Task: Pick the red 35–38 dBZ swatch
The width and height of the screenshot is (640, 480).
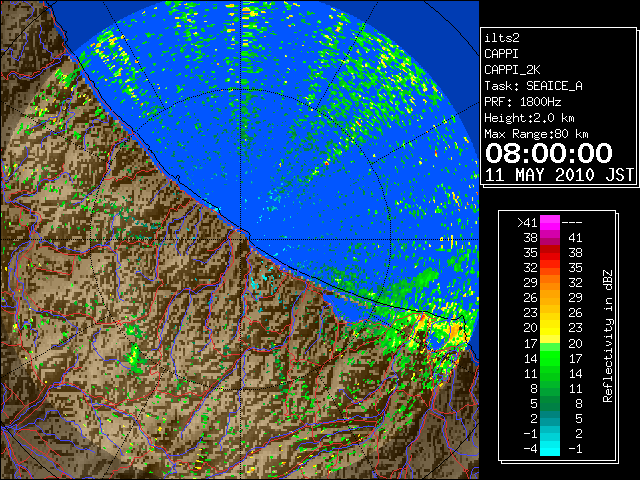Action: (550, 253)
